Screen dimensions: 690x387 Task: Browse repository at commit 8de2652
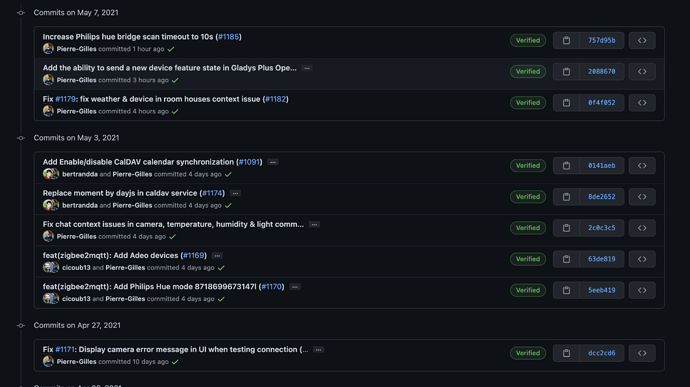coord(642,197)
